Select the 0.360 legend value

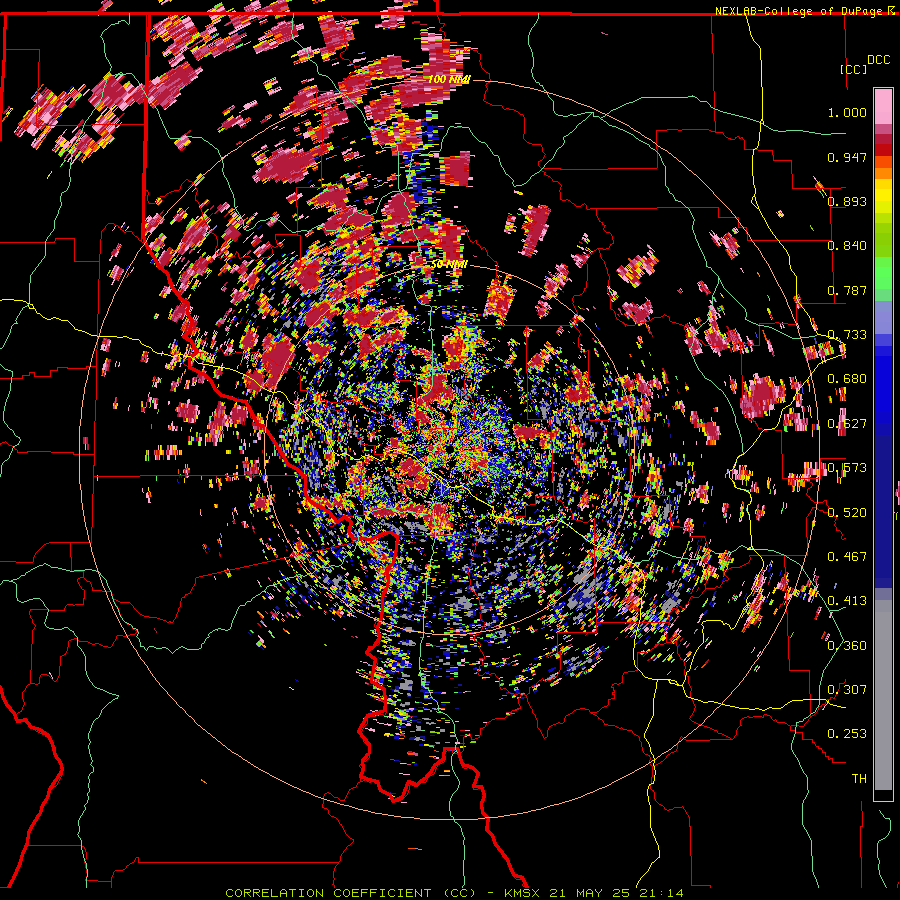coord(847,645)
